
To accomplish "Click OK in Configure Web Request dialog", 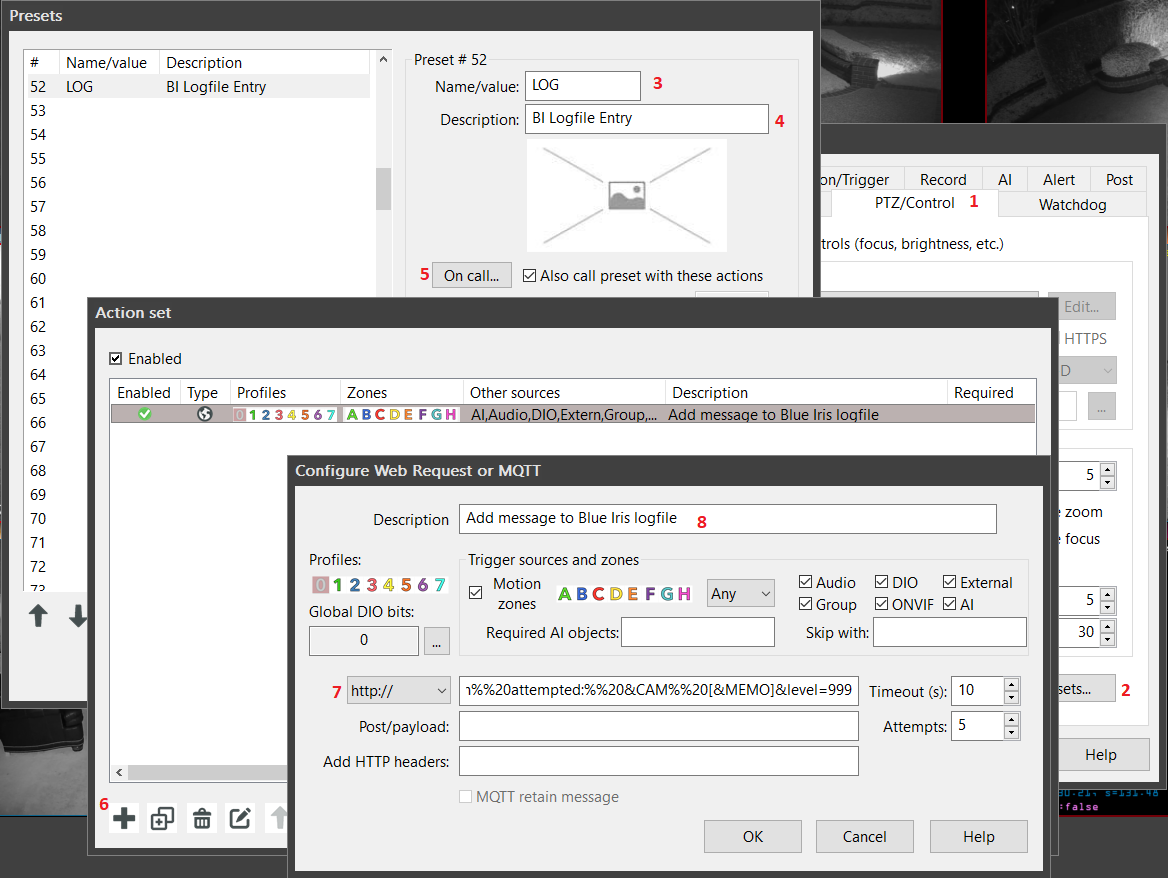I will [x=753, y=837].
